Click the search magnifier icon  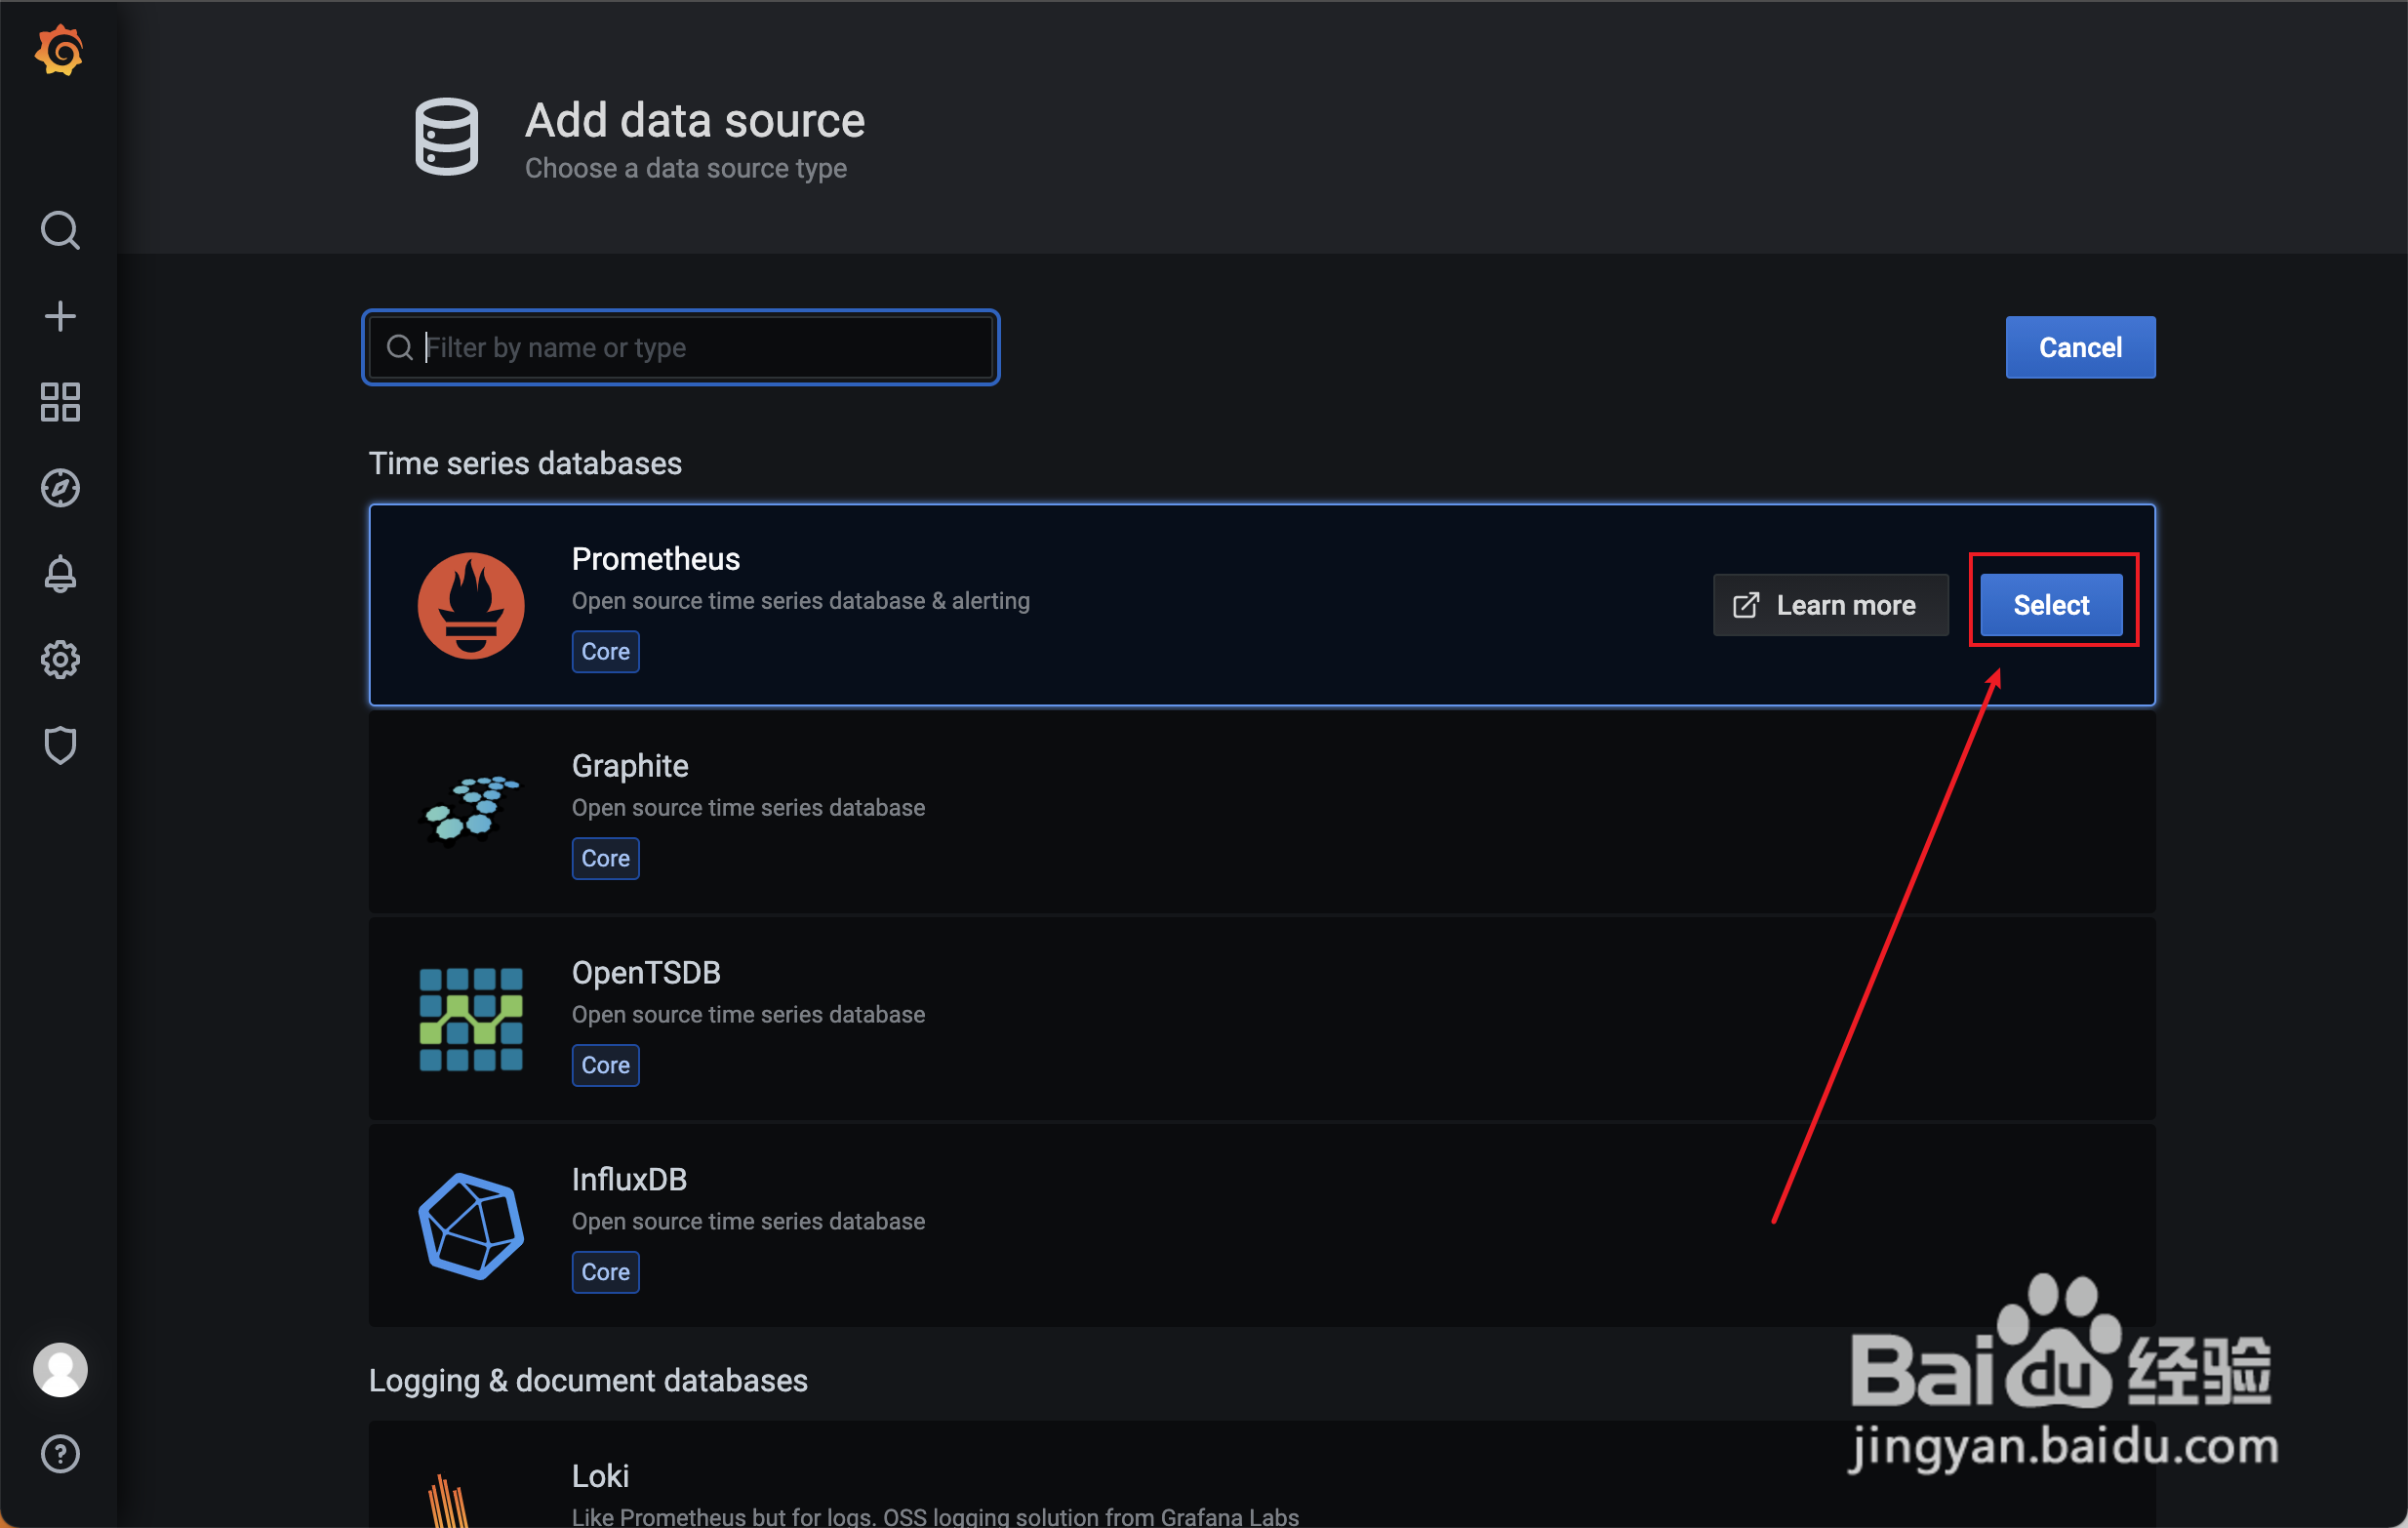click(60, 230)
